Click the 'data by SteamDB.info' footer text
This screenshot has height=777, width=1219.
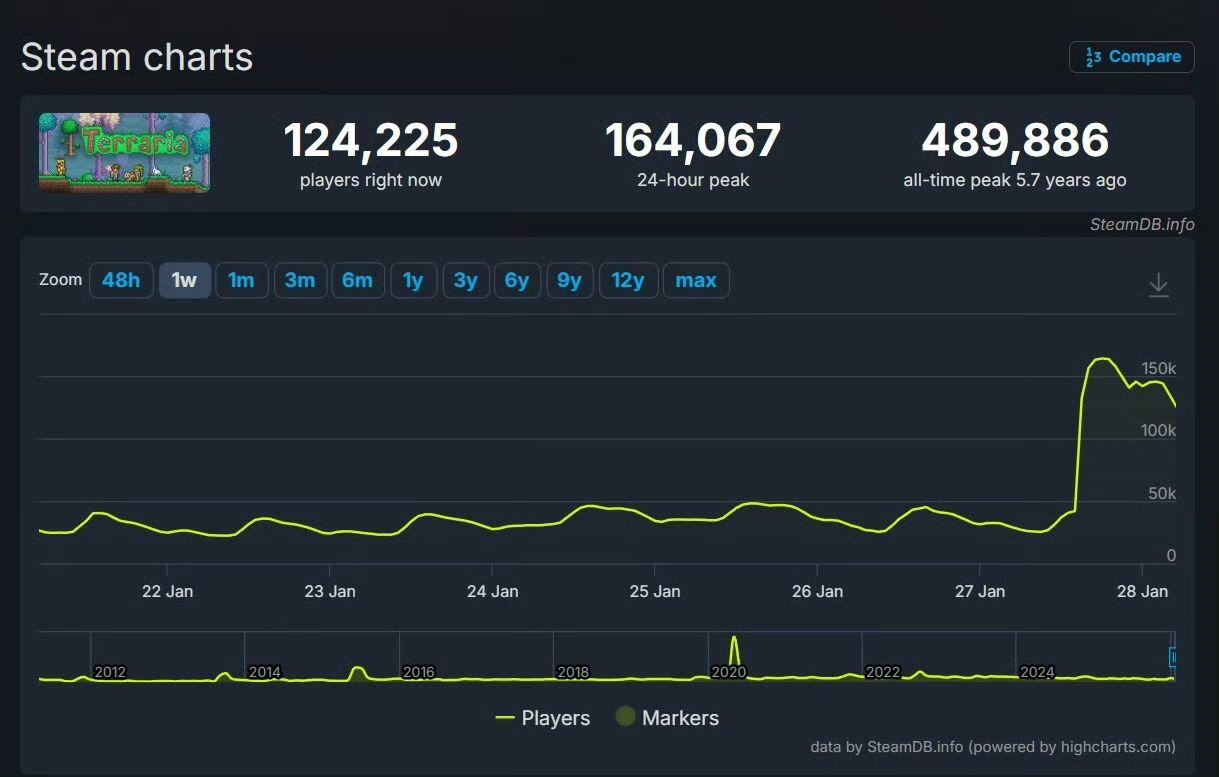993,746
